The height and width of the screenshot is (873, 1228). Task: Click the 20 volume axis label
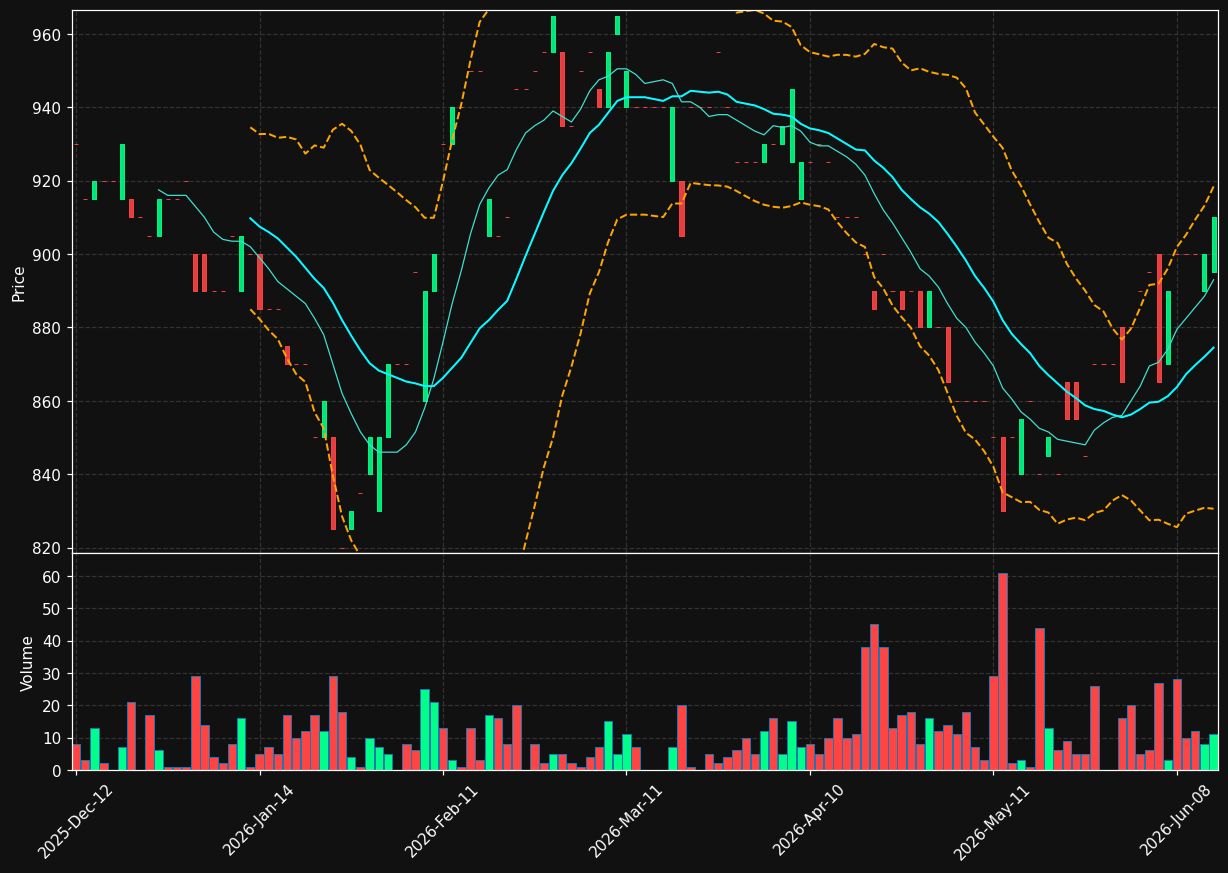pyautogui.click(x=53, y=706)
